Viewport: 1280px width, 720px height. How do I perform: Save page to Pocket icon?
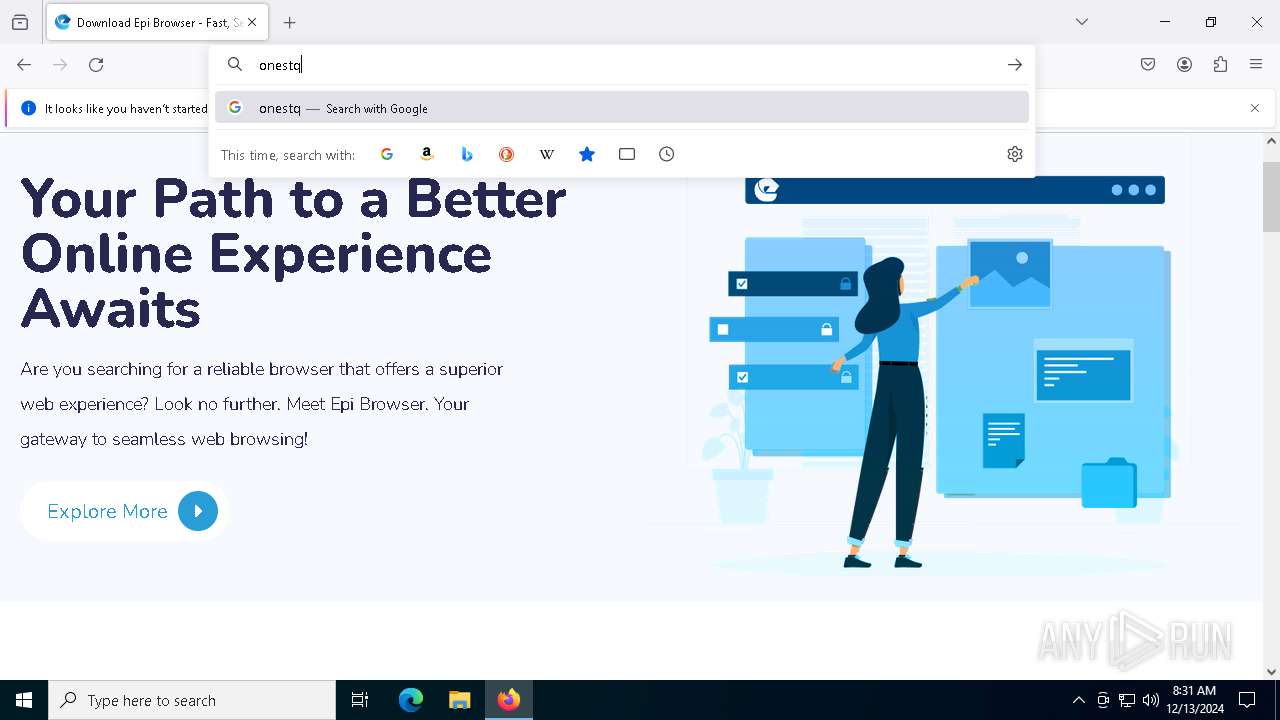pyautogui.click(x=1148, y=65)
